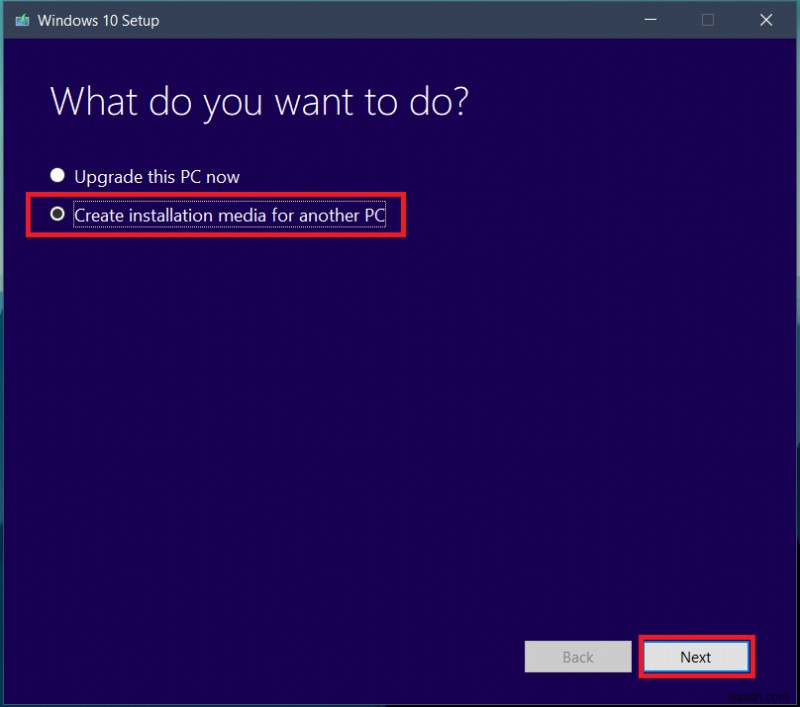Close the Windows 10 Setup wizard
The image size is (800, 707).
coord(766,20)
